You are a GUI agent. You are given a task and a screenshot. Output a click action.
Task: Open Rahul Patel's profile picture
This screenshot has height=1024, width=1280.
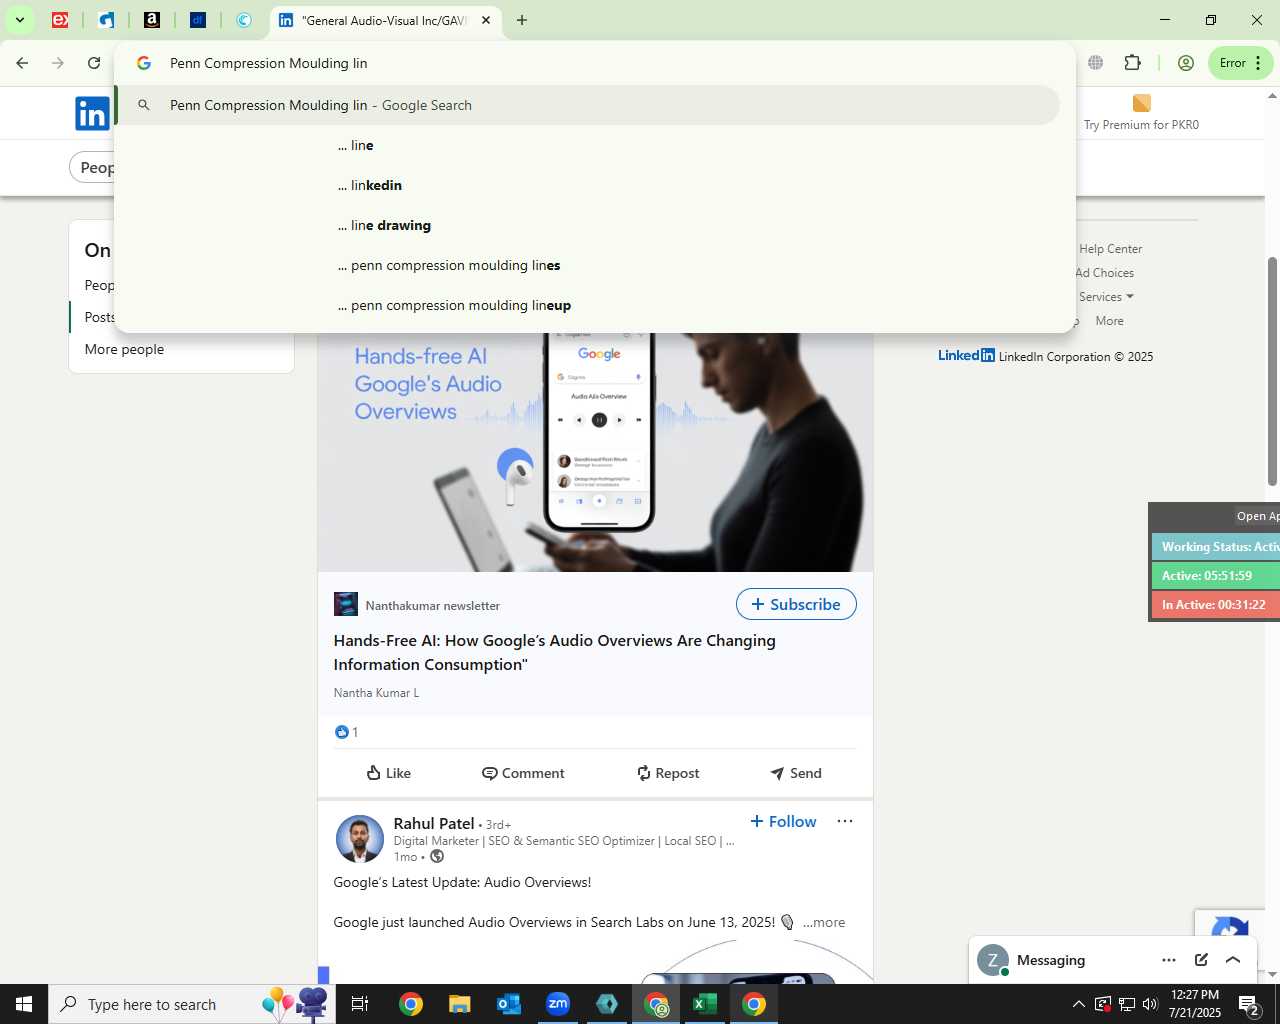pyautogui.click(x=359, y=839)
